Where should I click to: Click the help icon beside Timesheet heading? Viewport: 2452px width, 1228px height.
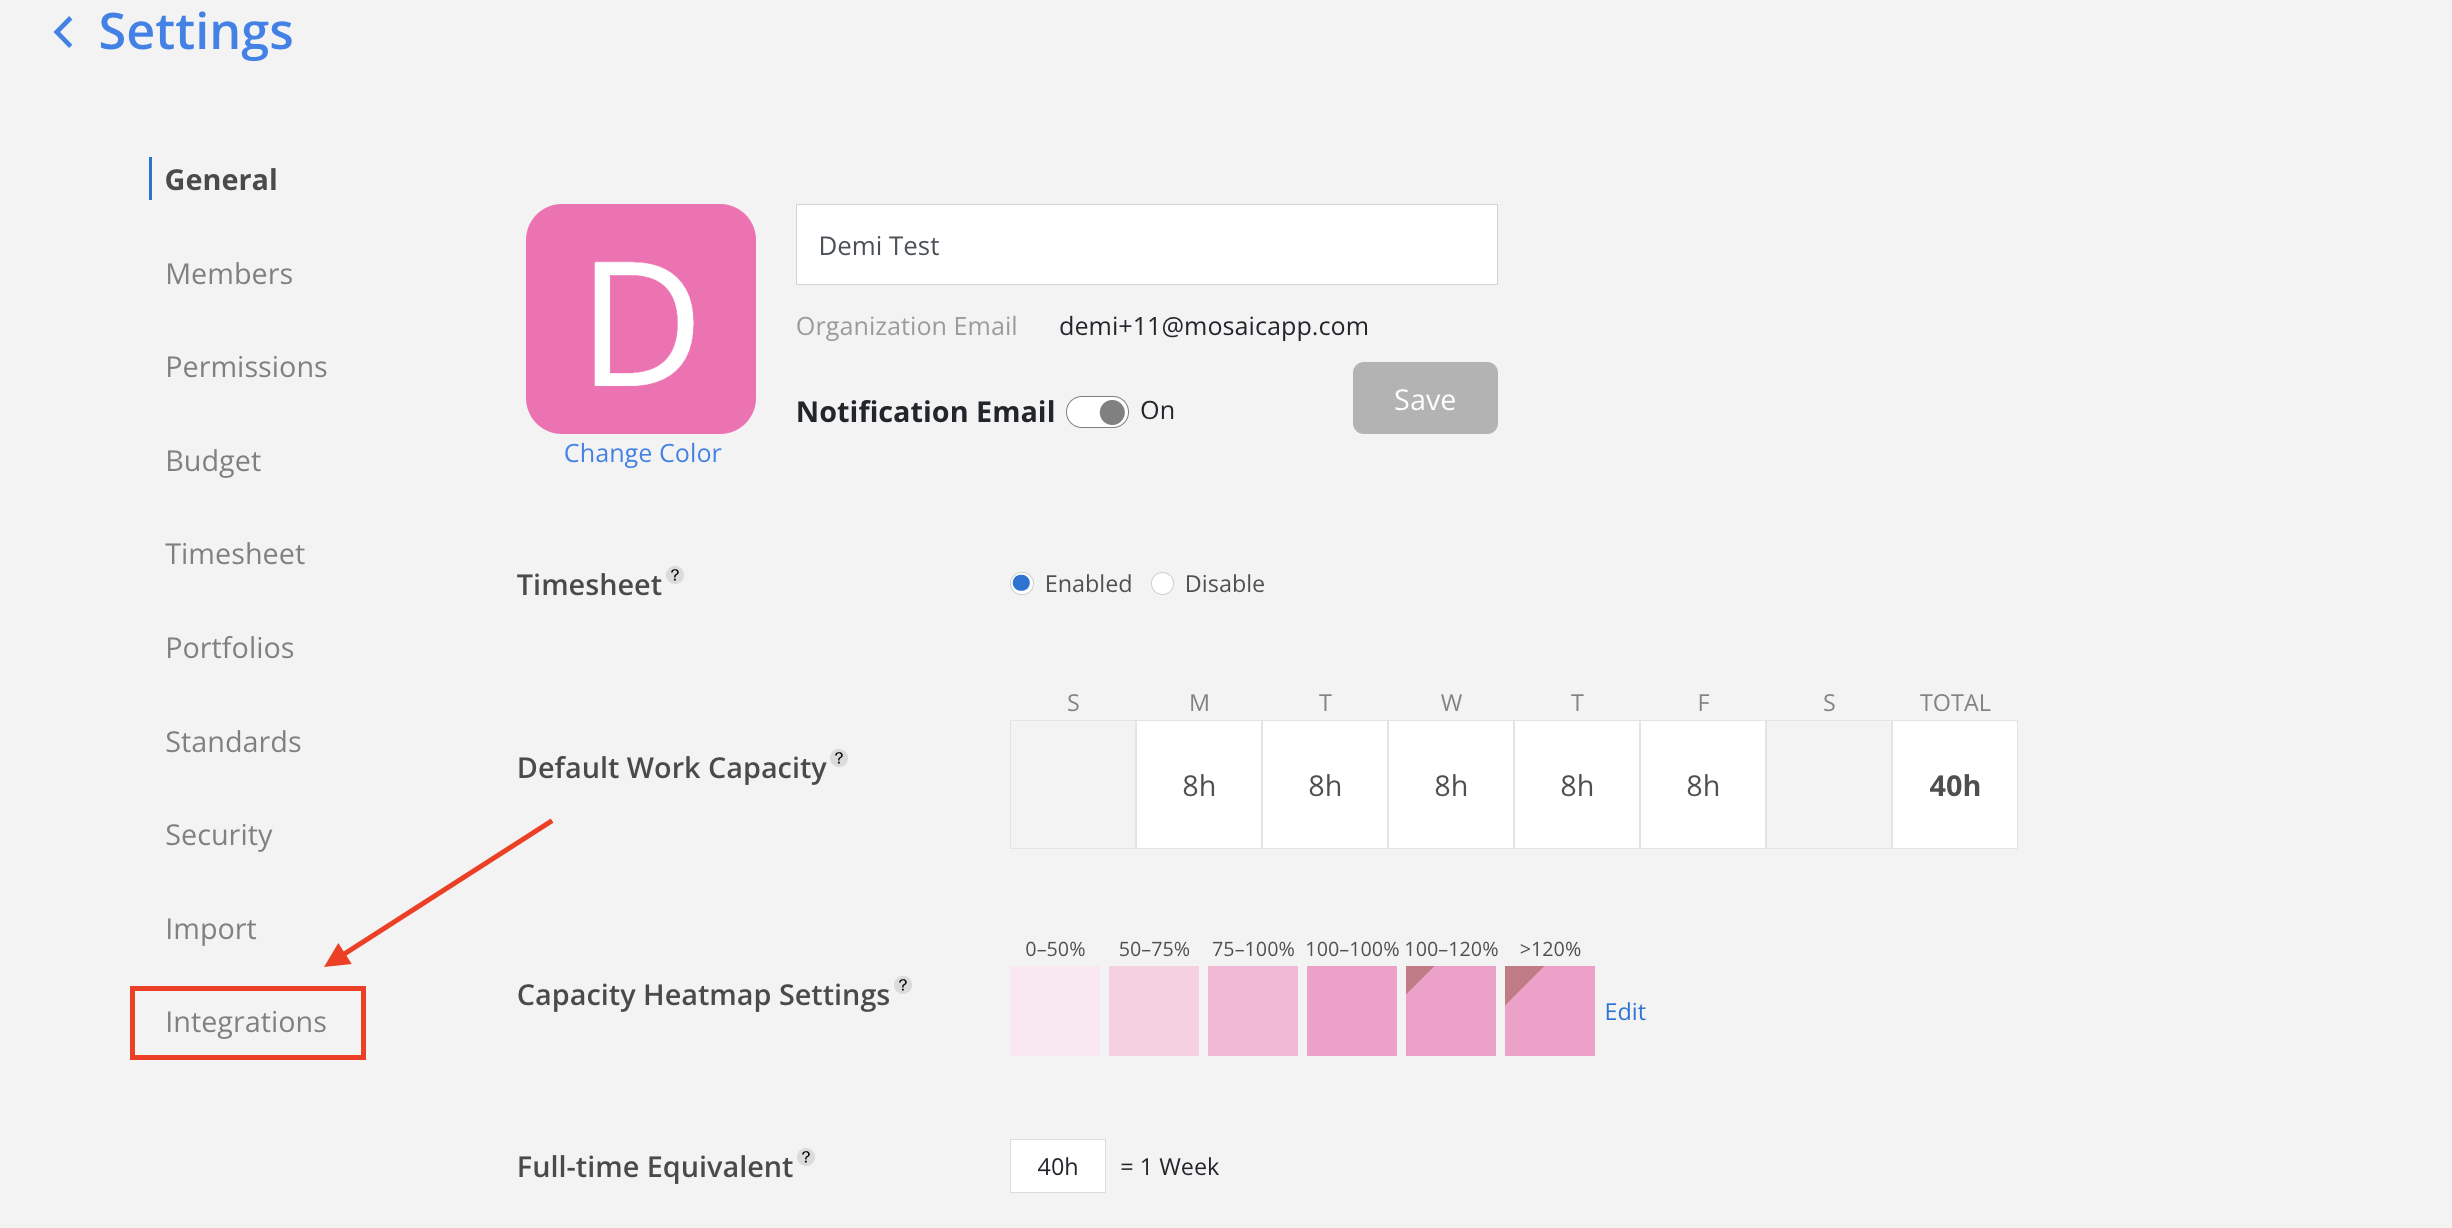[x=675, y=575]
